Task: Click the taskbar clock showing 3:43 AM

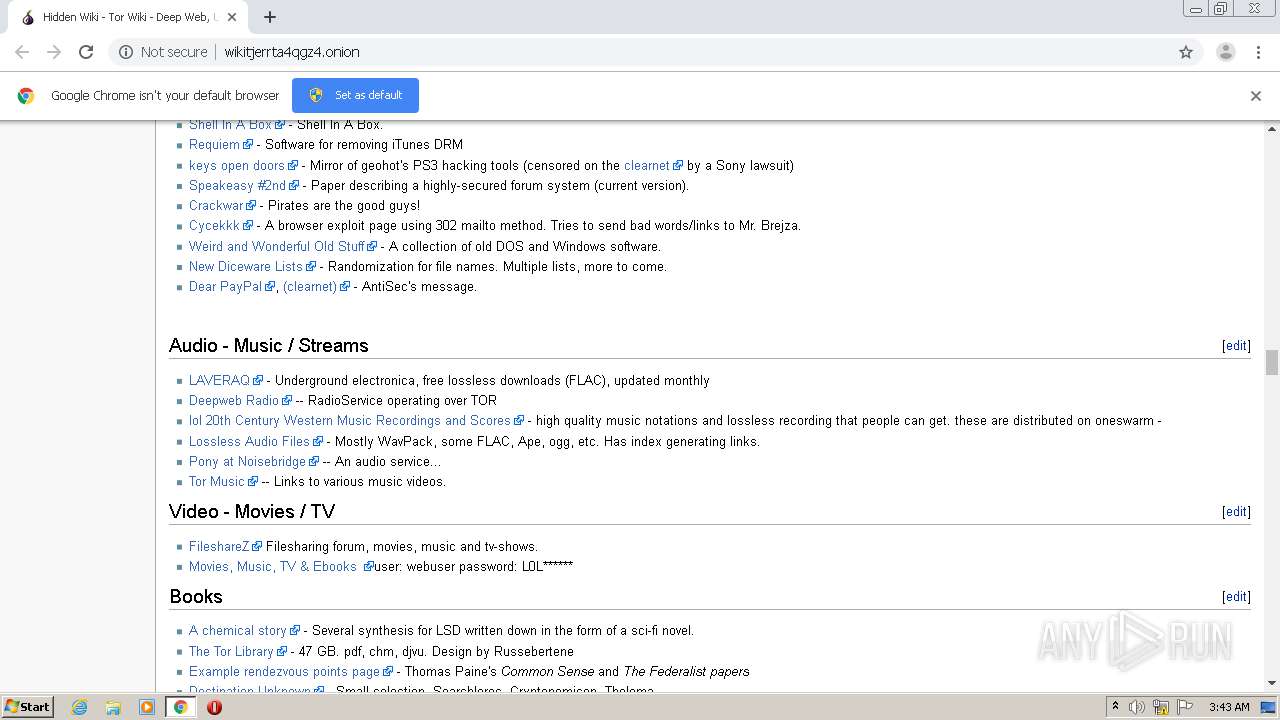Action: click(1229, 707)
